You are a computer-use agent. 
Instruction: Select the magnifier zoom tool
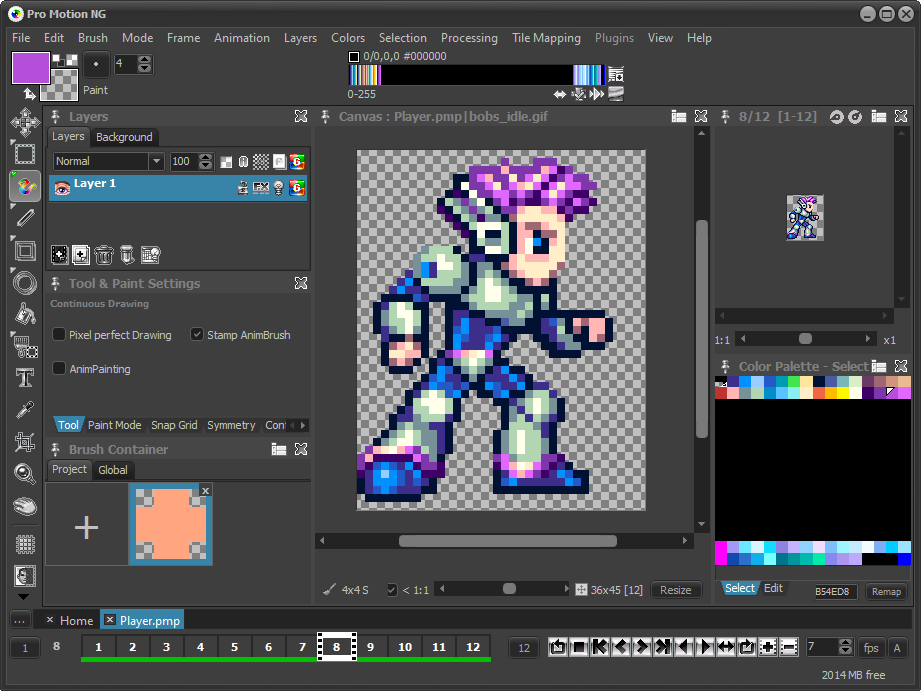[25, 473]
